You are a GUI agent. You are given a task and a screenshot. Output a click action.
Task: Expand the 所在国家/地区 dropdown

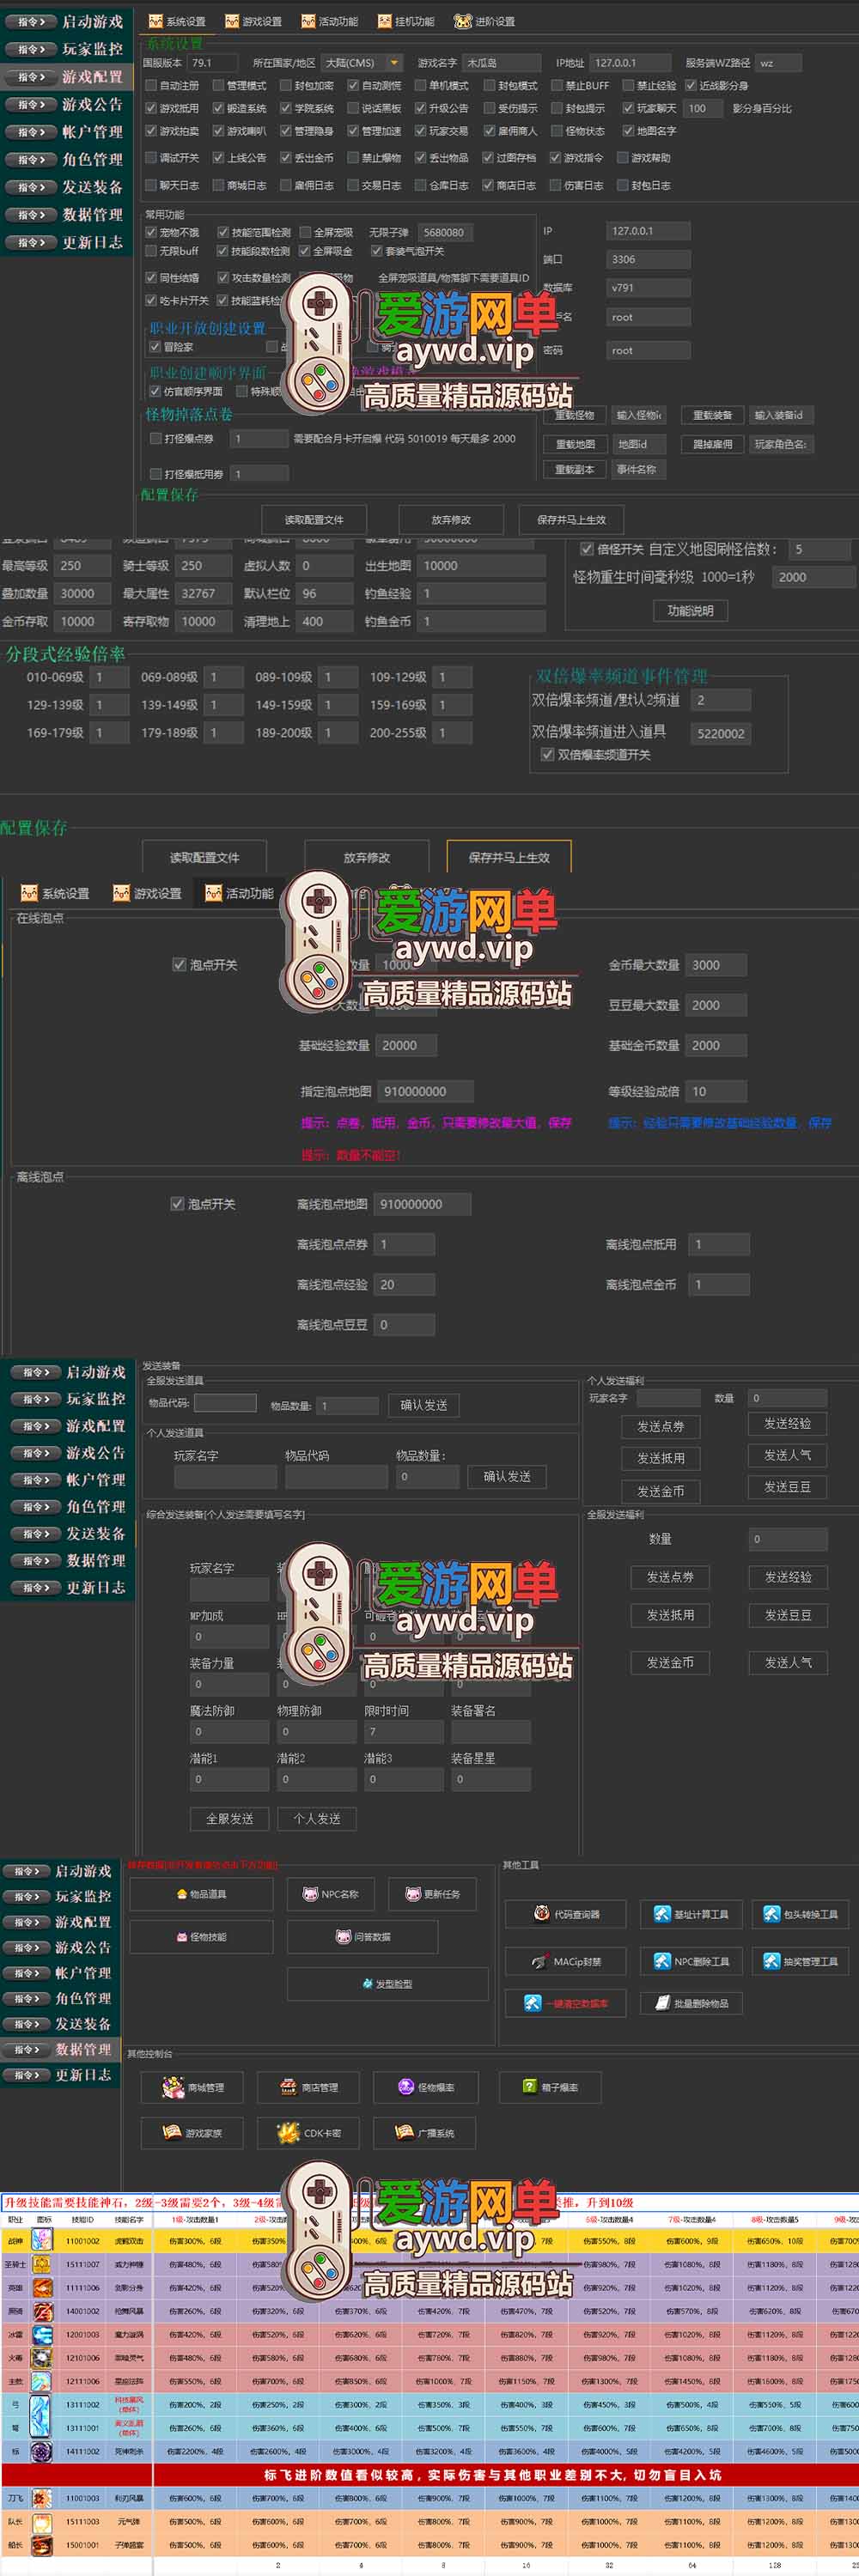tap(395, 63)
